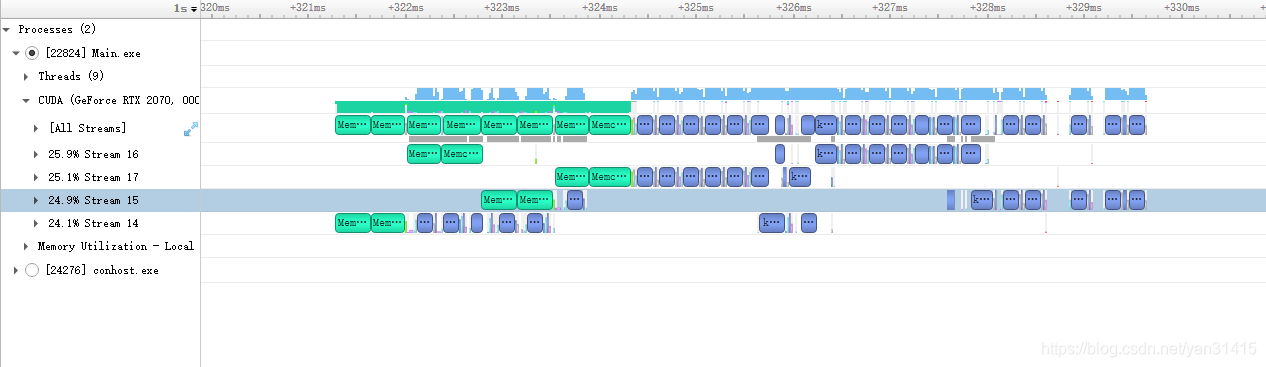This screenshot has height=367, width=1266.
Task: Select the Main.exe process radio button
Action: coord(32,53)
